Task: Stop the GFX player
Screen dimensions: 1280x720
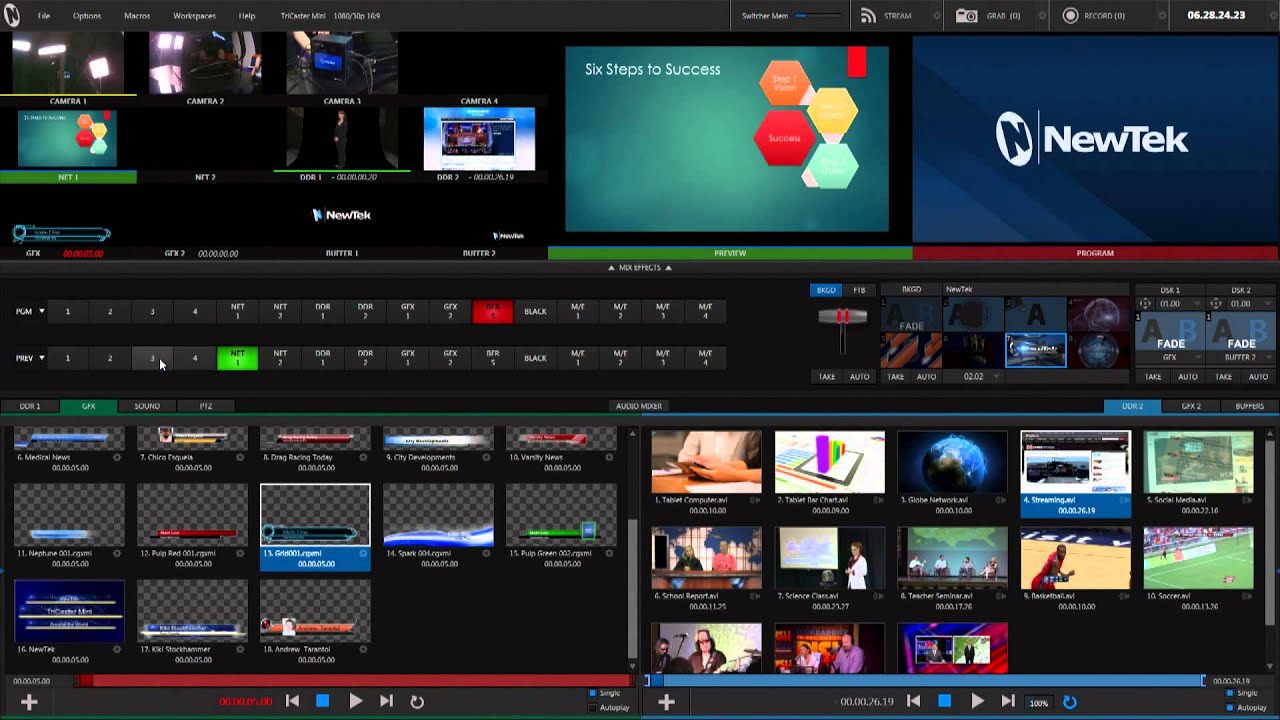Action: click(x=323, y=701)
